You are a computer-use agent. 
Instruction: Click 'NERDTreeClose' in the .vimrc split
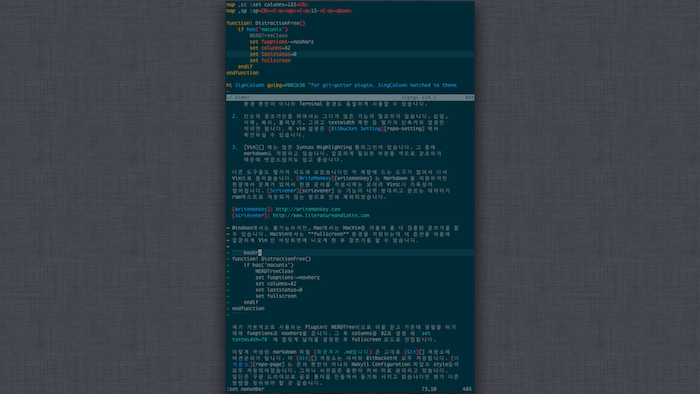[x=268, y=36]
